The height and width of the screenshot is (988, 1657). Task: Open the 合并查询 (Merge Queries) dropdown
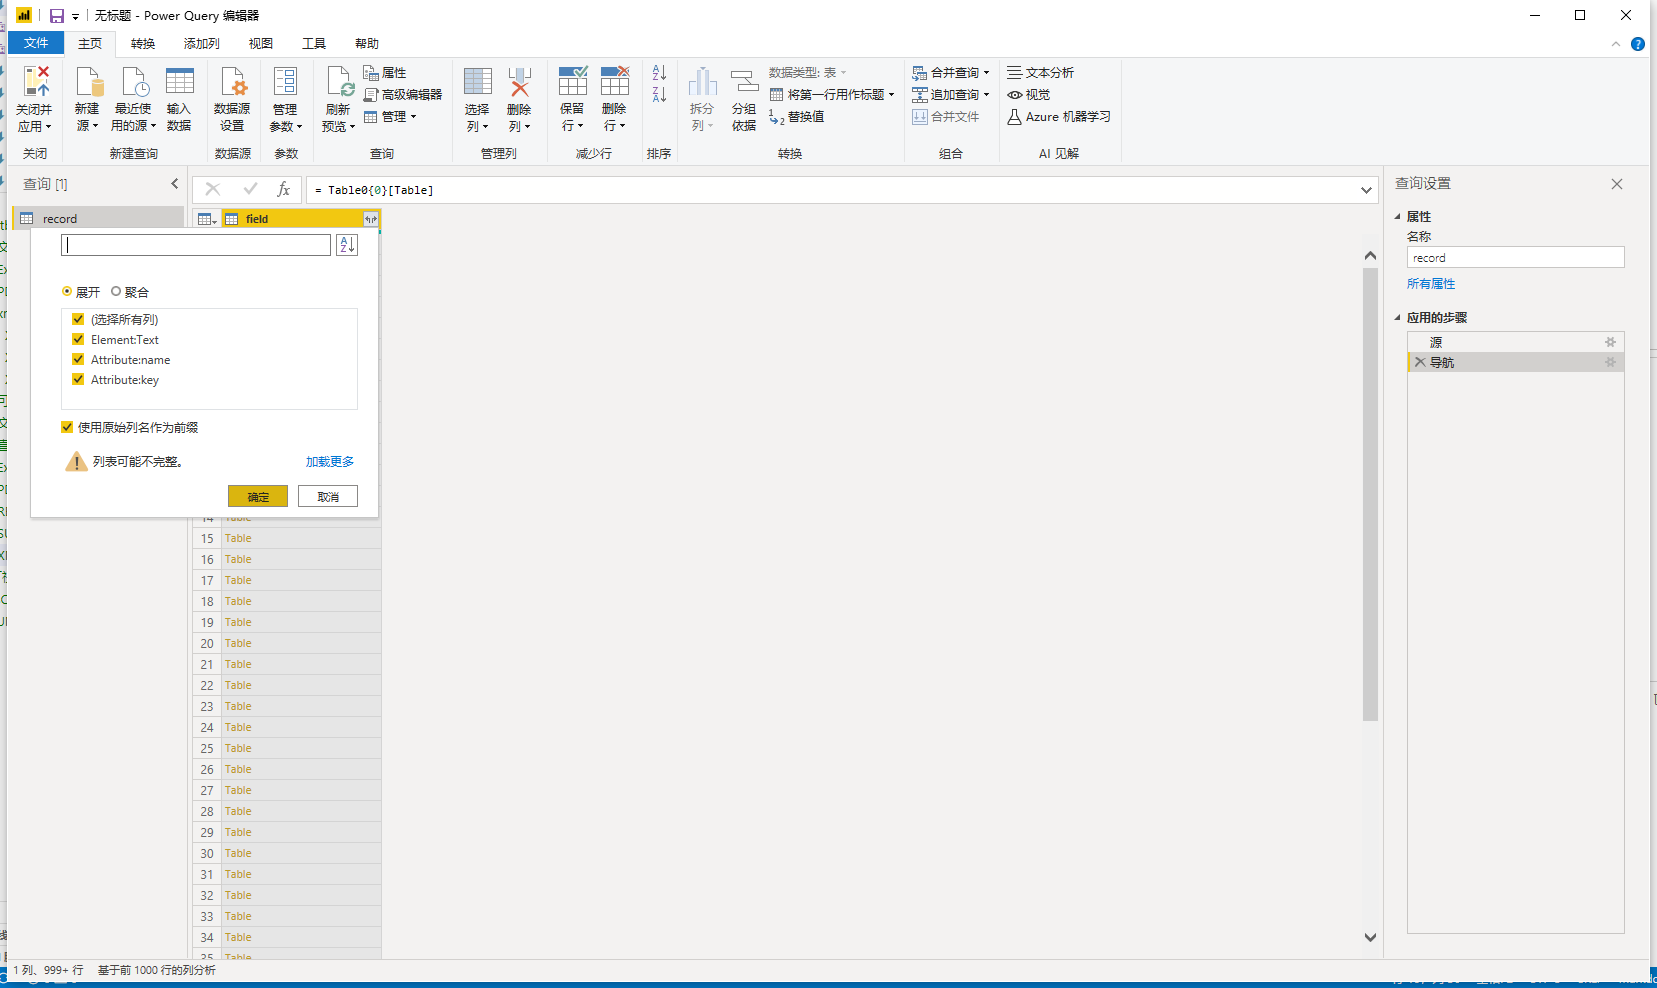click(x=950, y=73)
